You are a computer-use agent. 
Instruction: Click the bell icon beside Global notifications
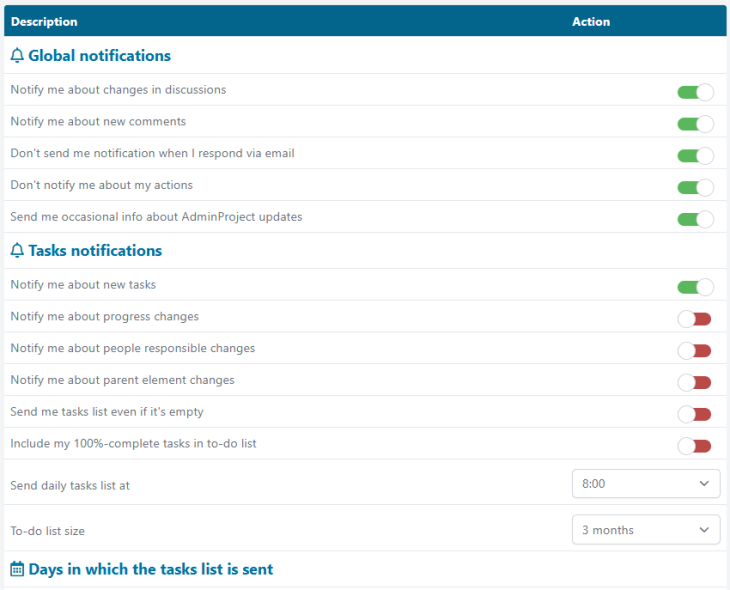pyautogui.click(x=17, y=55)
